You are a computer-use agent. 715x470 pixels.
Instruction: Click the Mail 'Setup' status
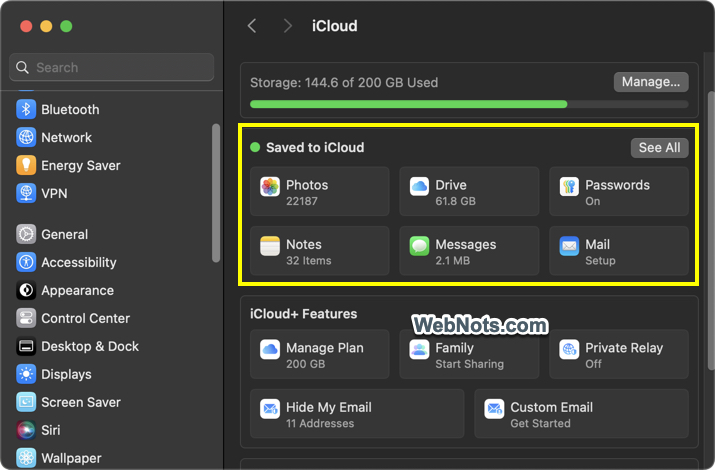point(600,261)
